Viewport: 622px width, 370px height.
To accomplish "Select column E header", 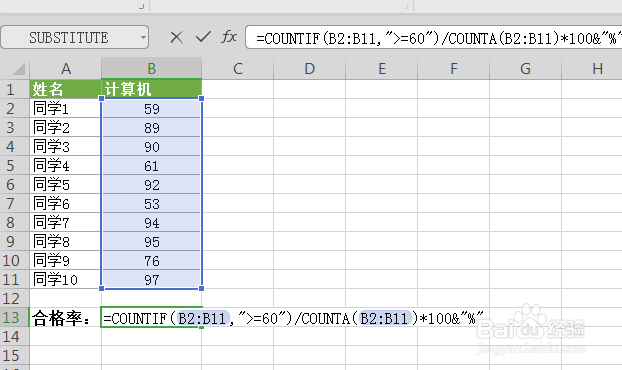I will tap(382, 69).
